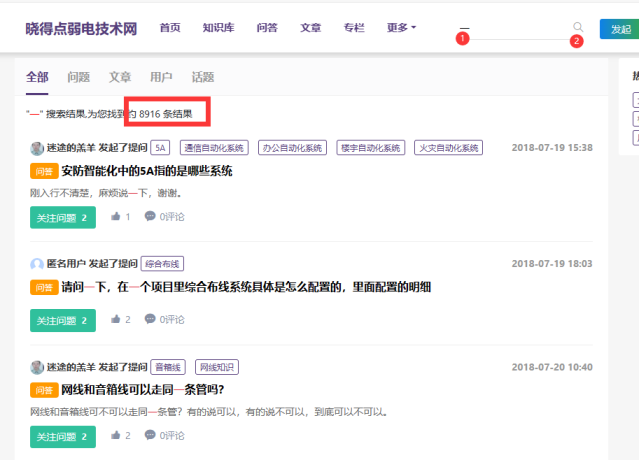Switch to the 文章 results tab
The height and width of the screenshot is (460, 639).
coord(120,77)
